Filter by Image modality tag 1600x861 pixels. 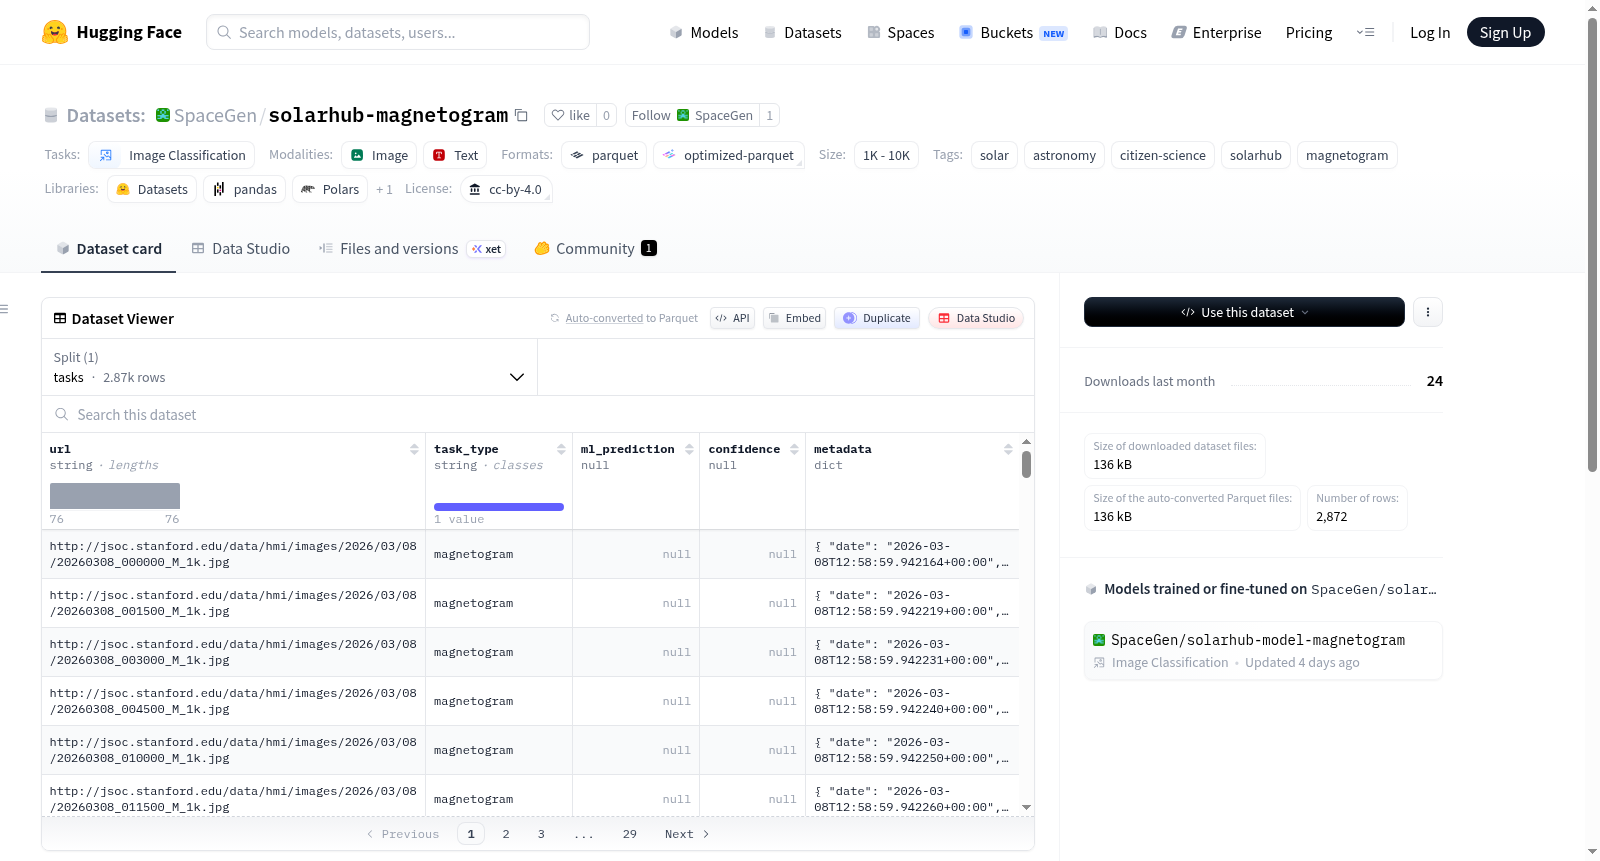point(379,155)
